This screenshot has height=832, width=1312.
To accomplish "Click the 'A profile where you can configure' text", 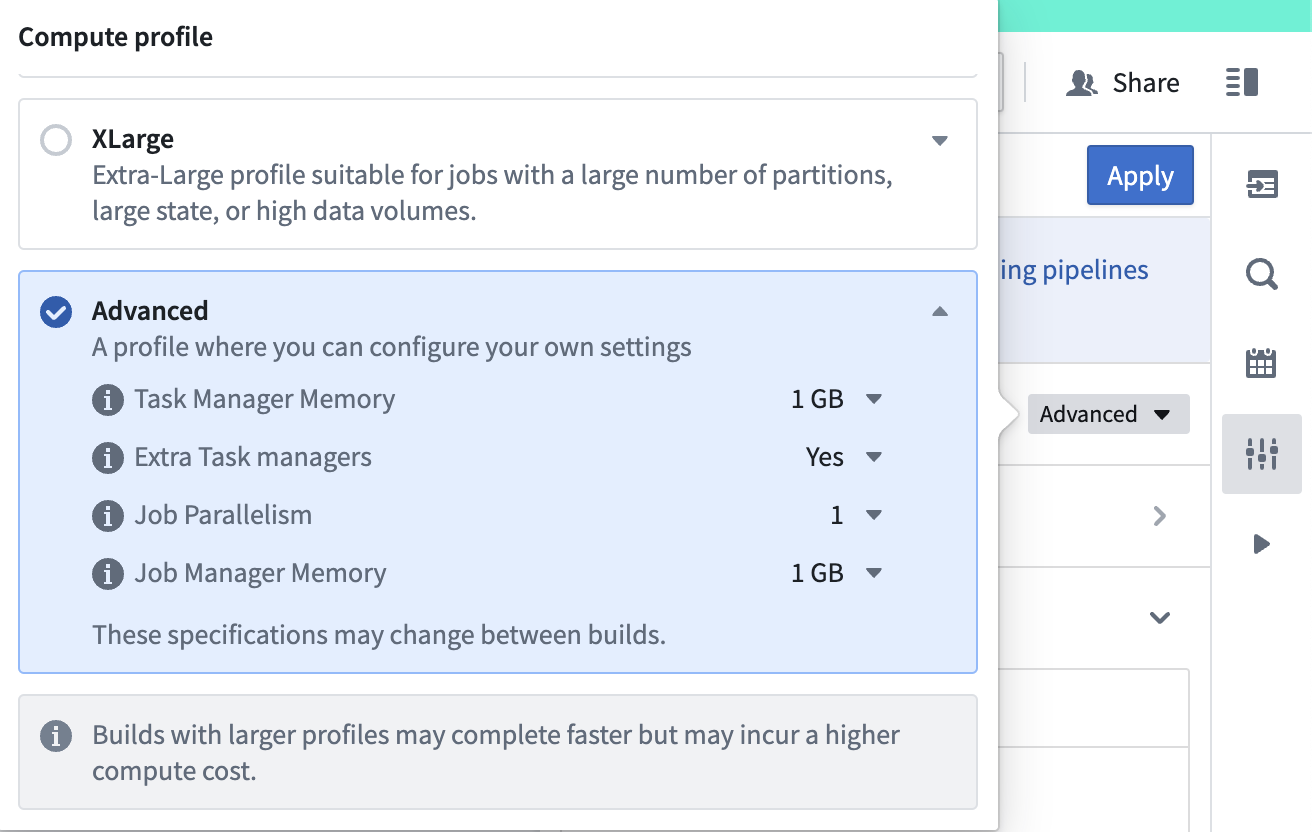I will click(x=392, y=348).
